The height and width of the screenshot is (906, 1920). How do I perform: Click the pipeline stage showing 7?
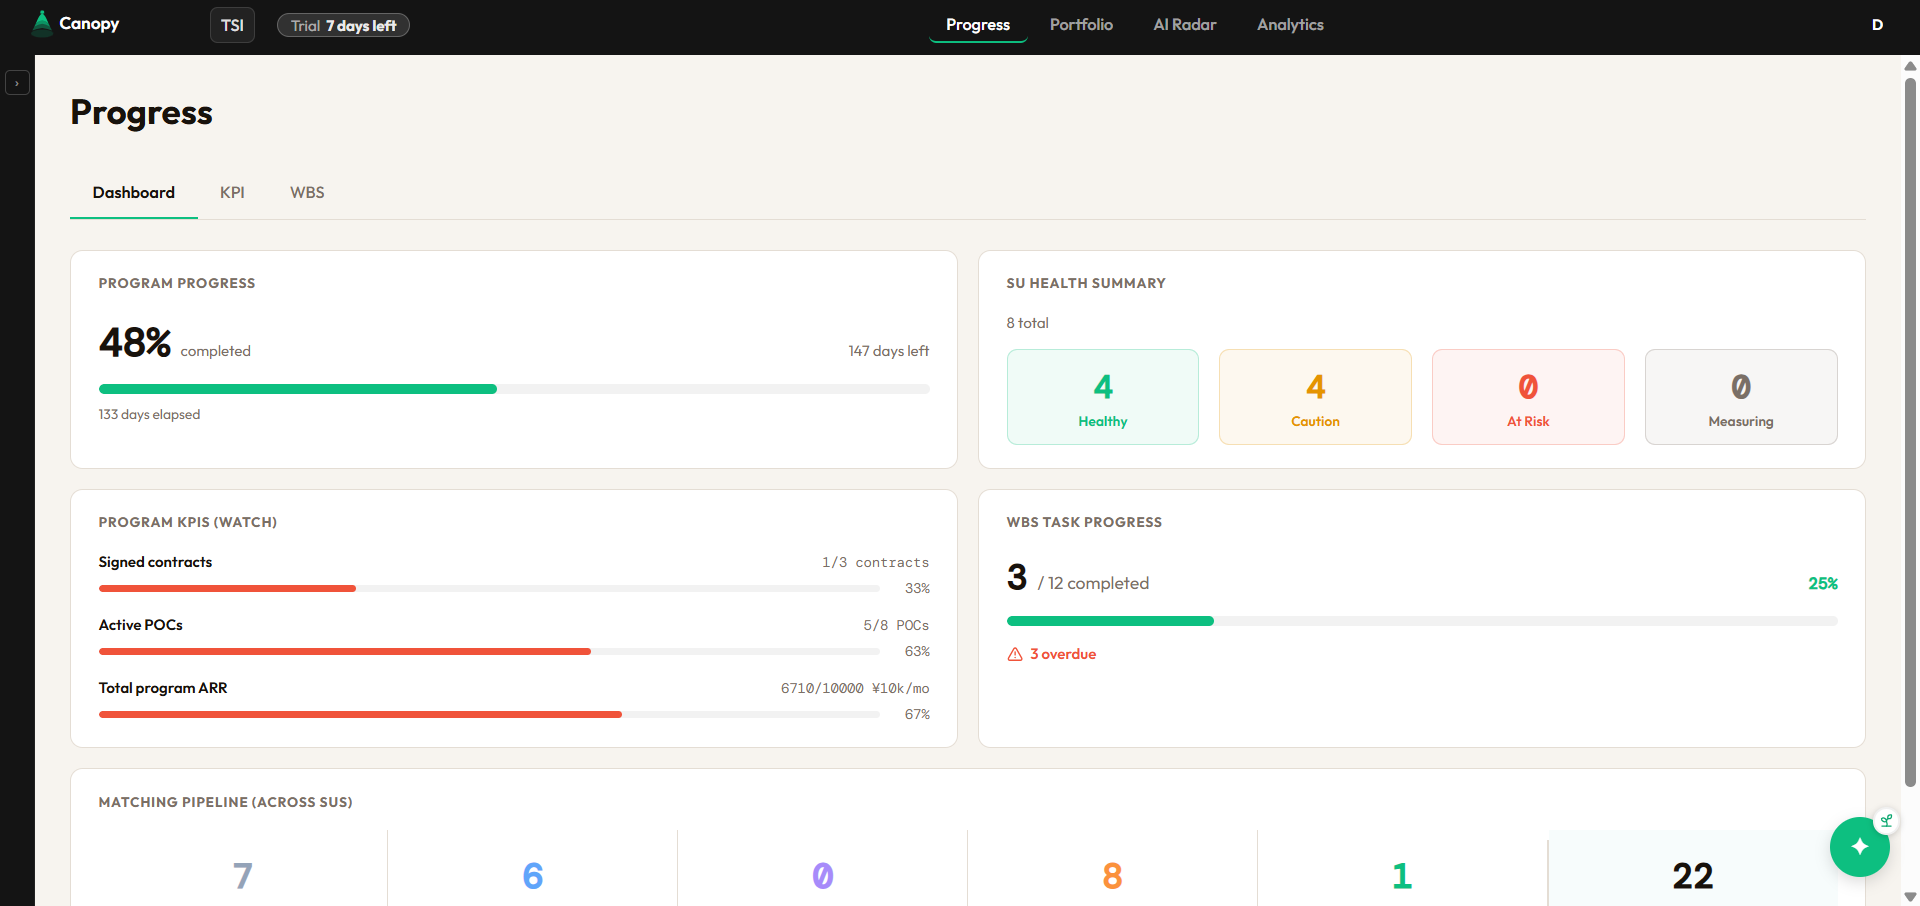[243, 876]
